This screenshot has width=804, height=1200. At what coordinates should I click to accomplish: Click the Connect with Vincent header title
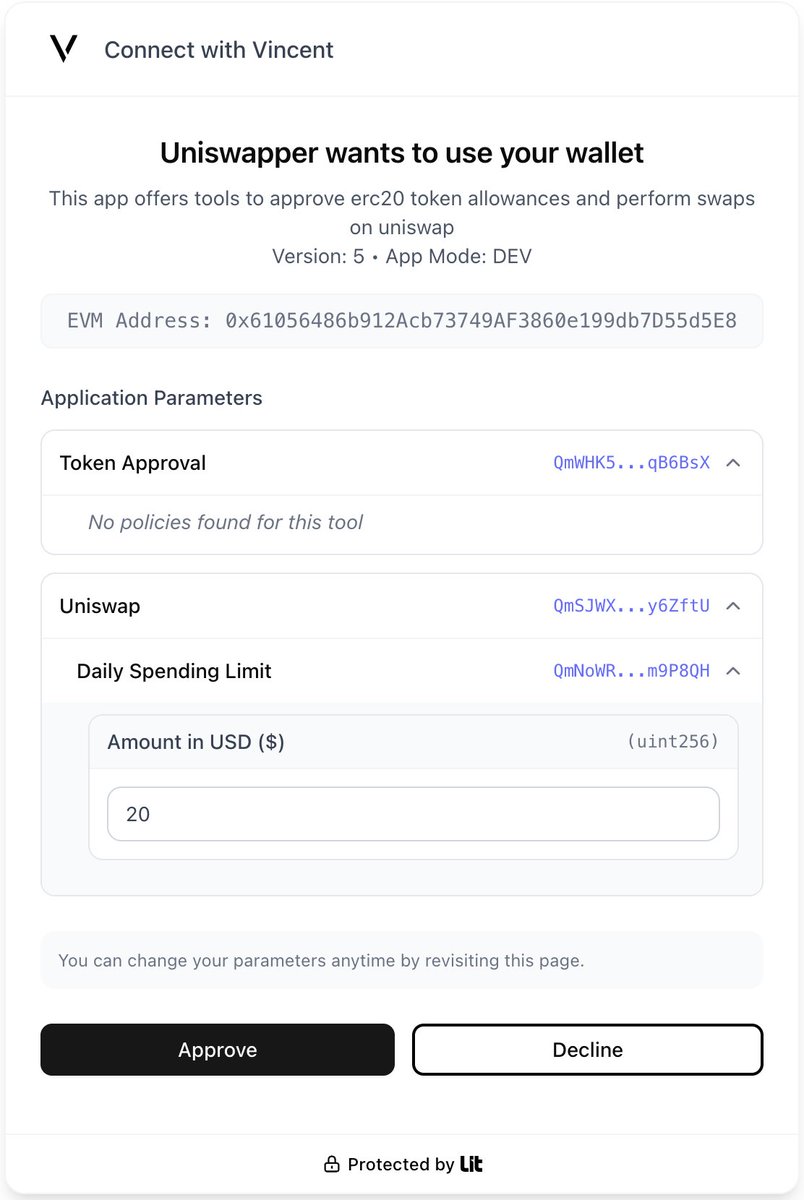[219, 50]
